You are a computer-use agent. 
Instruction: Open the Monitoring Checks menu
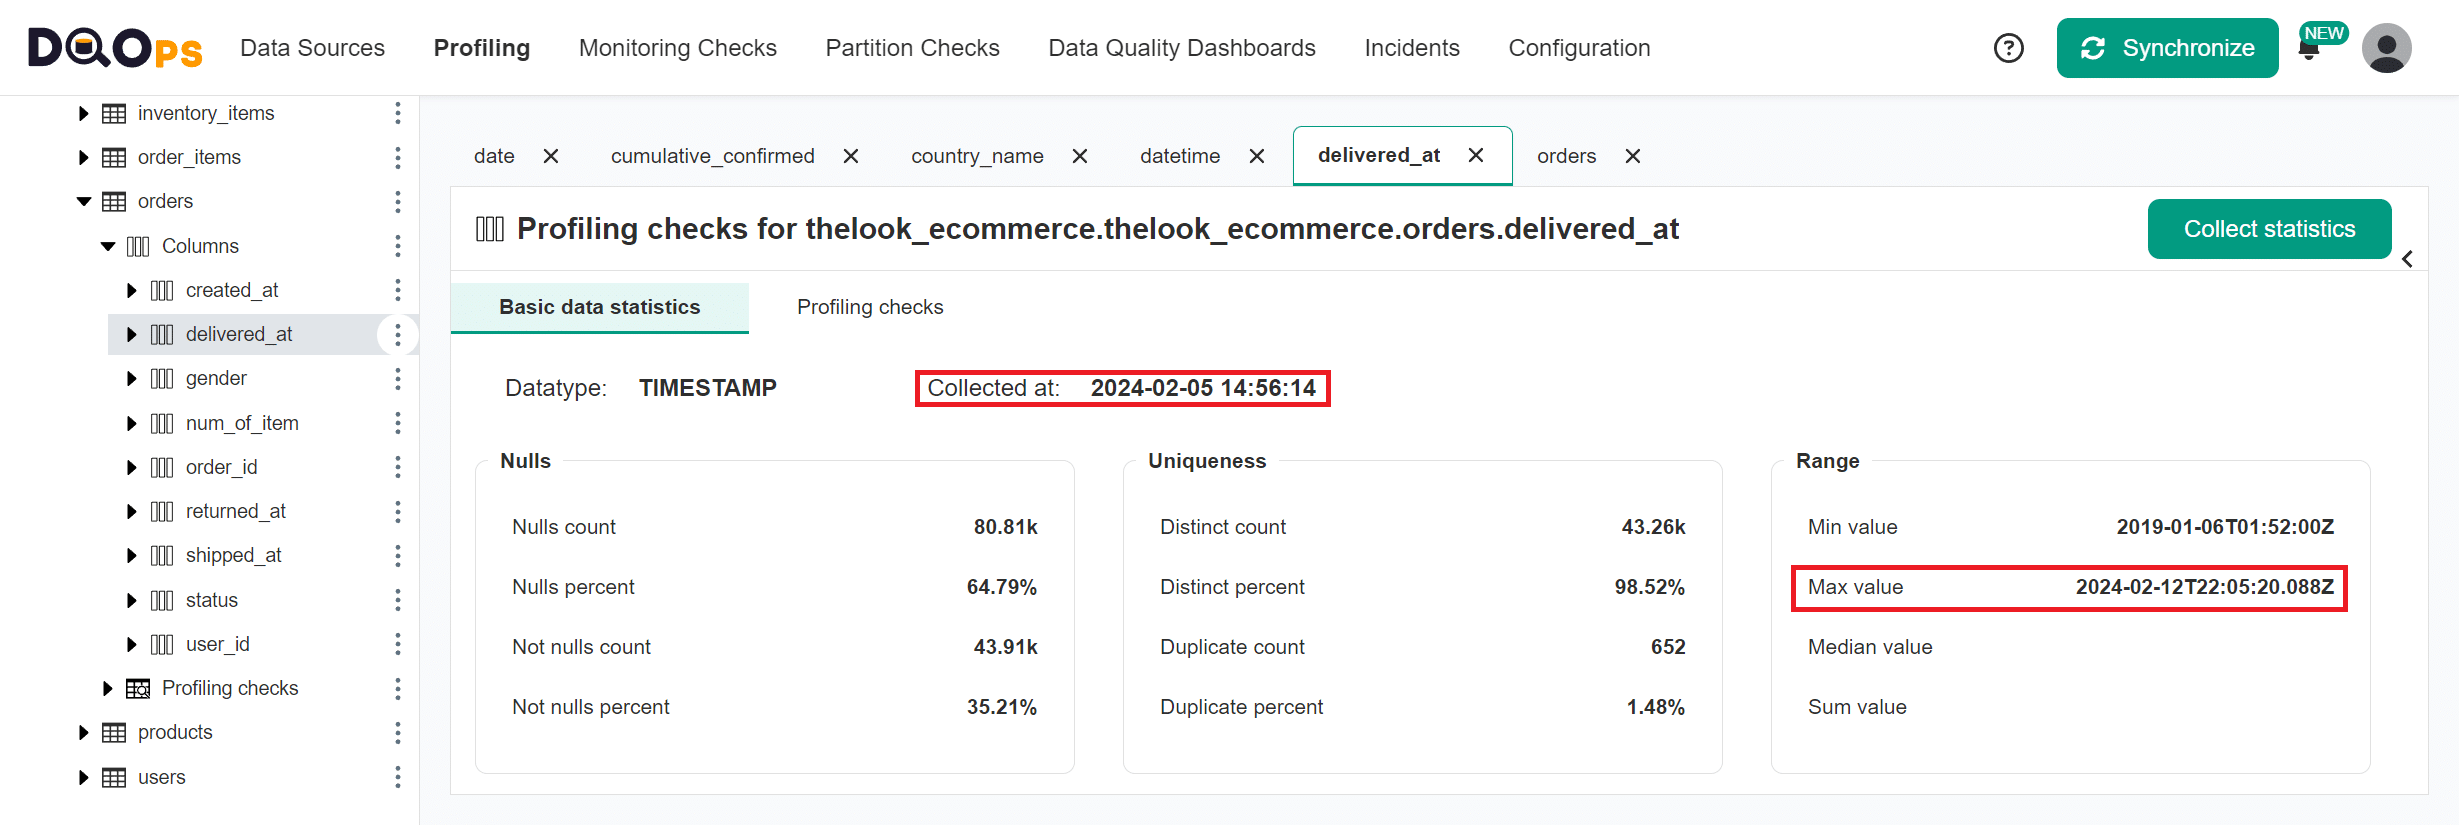point(677,48)
